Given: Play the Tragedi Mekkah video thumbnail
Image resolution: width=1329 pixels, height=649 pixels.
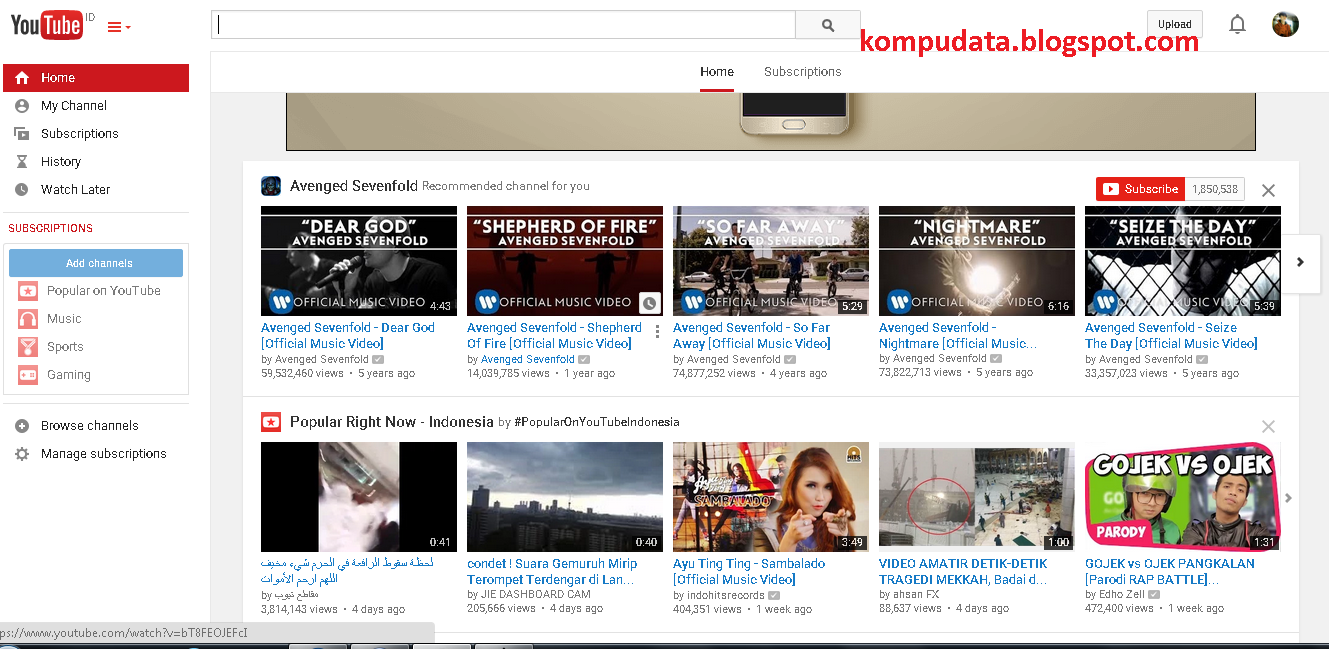Looking at the screenshot, I should 977,497.
